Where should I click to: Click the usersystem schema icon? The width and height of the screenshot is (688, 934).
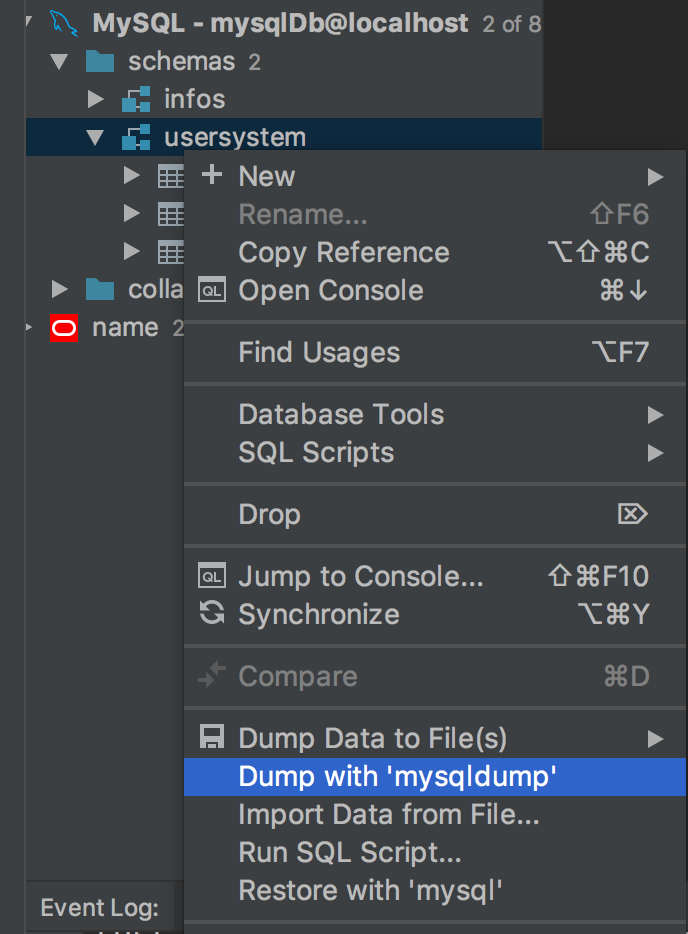(x=136, y=138)
